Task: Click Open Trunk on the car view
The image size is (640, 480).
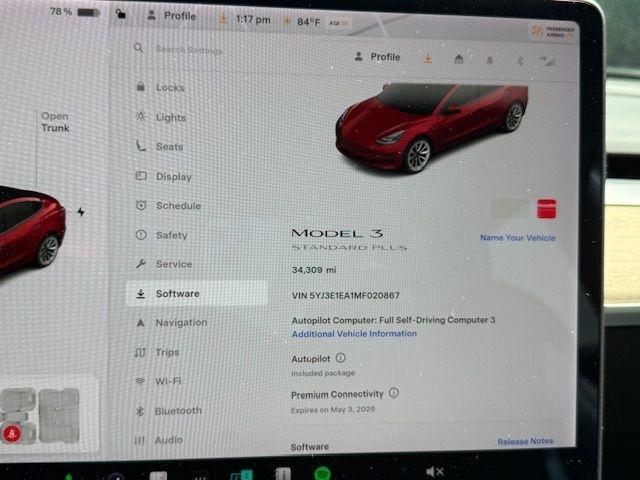Action: point(55,122)
